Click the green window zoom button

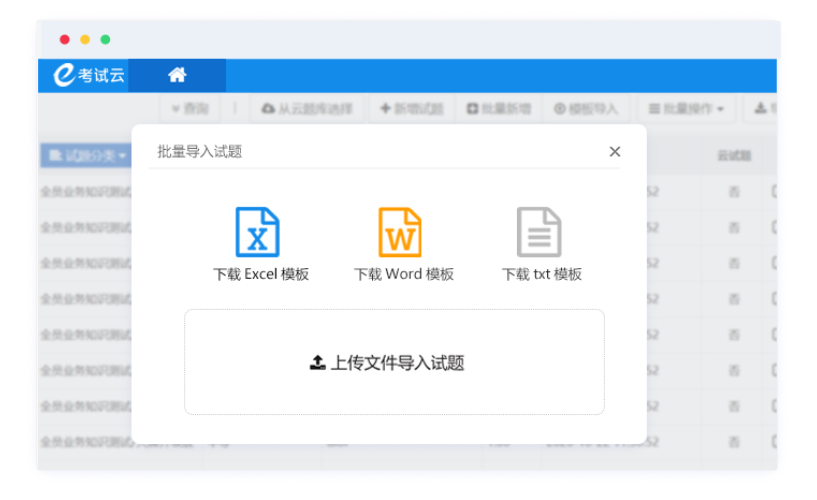click(105, 40)
